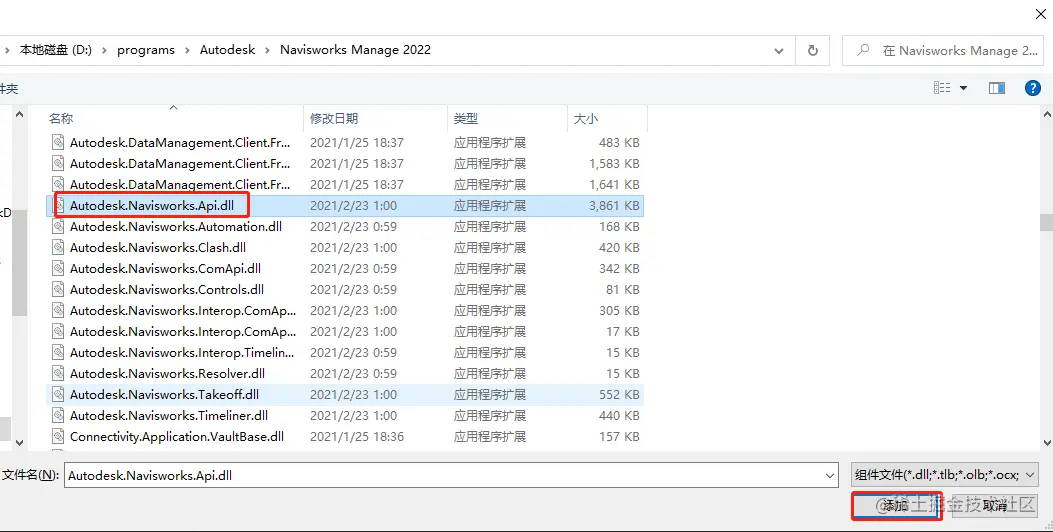Click the refresh icon beside address bar

click(x=813, y=50)
